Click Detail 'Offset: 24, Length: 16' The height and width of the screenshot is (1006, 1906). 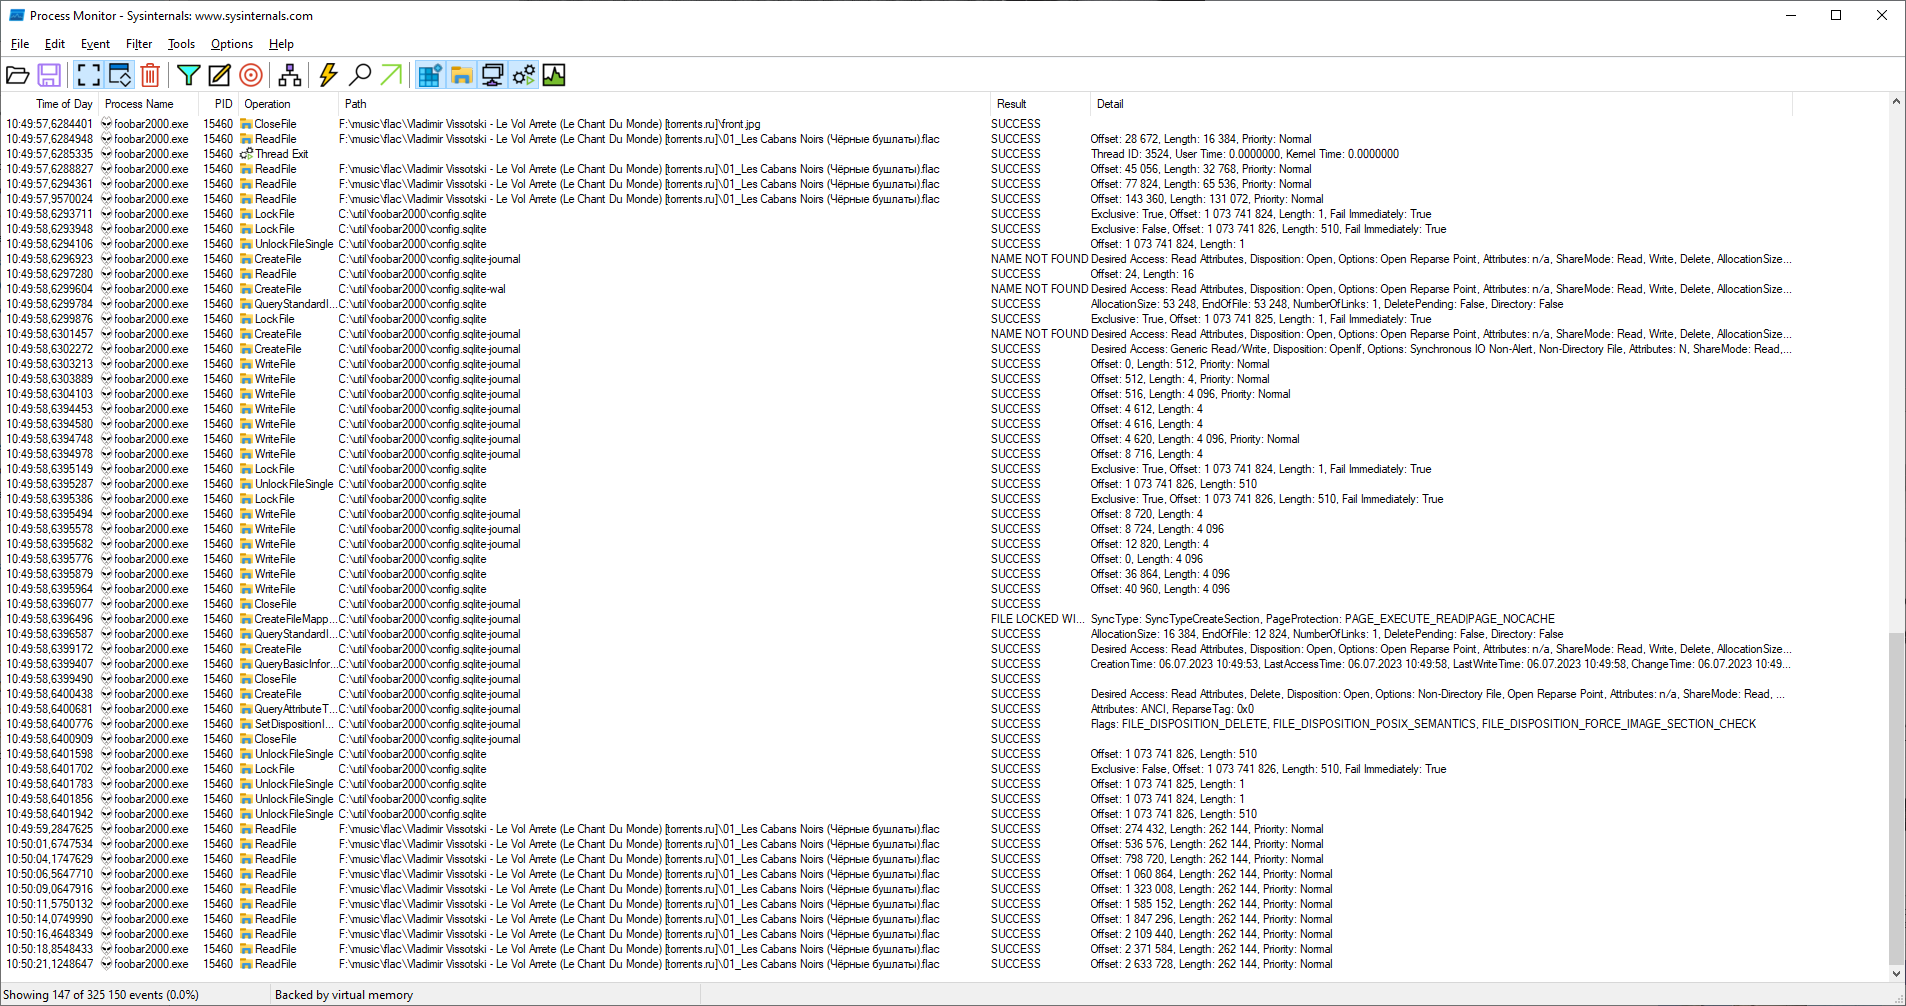coord(1142,274)
